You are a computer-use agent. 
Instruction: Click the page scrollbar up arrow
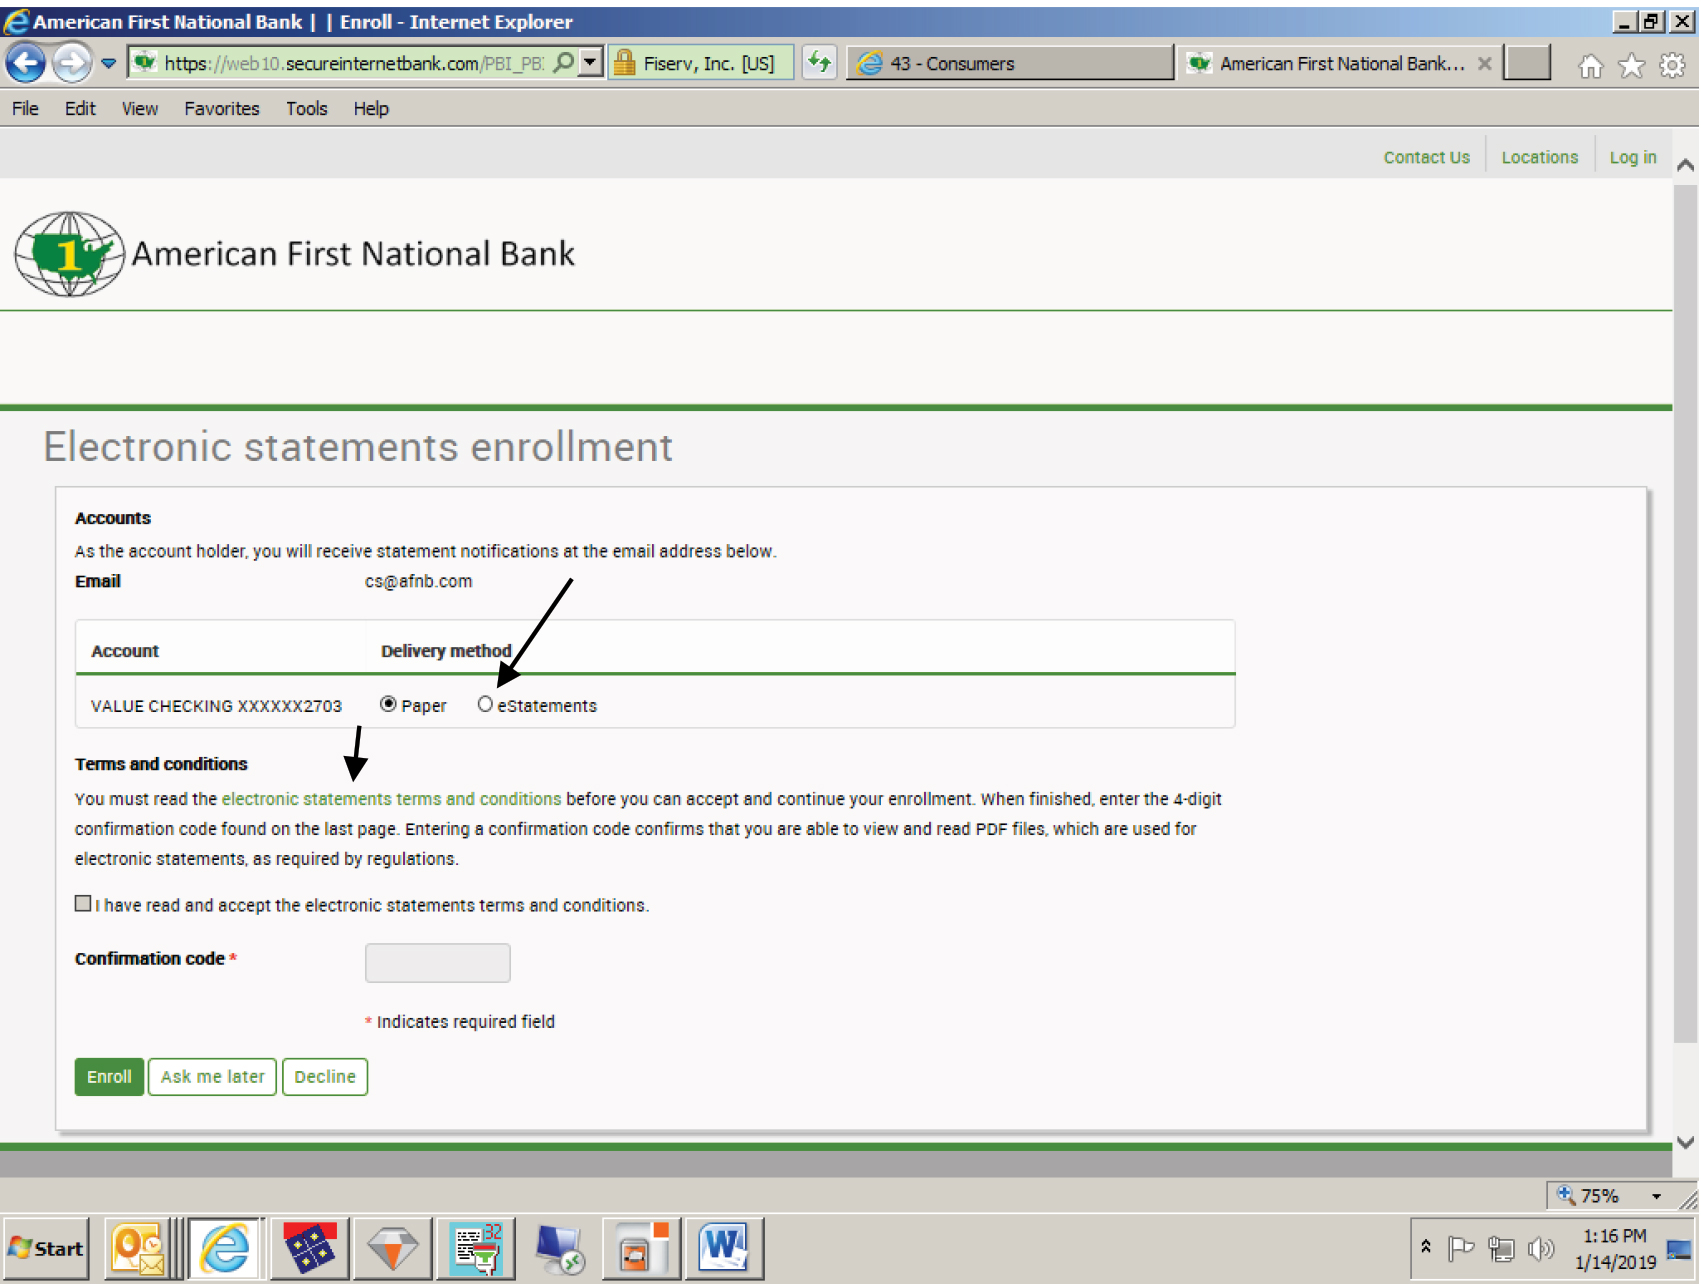(x=1686, y=164)
